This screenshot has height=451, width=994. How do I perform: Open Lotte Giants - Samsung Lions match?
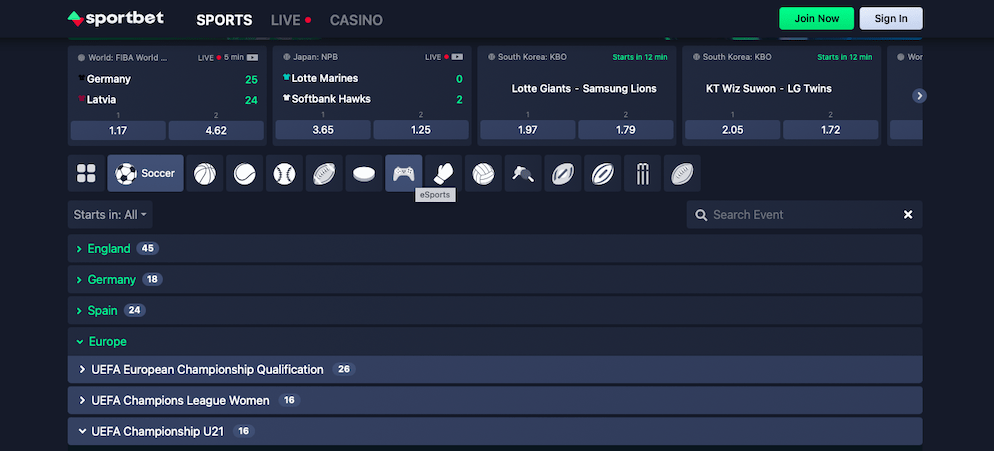[x=584, y=89]
